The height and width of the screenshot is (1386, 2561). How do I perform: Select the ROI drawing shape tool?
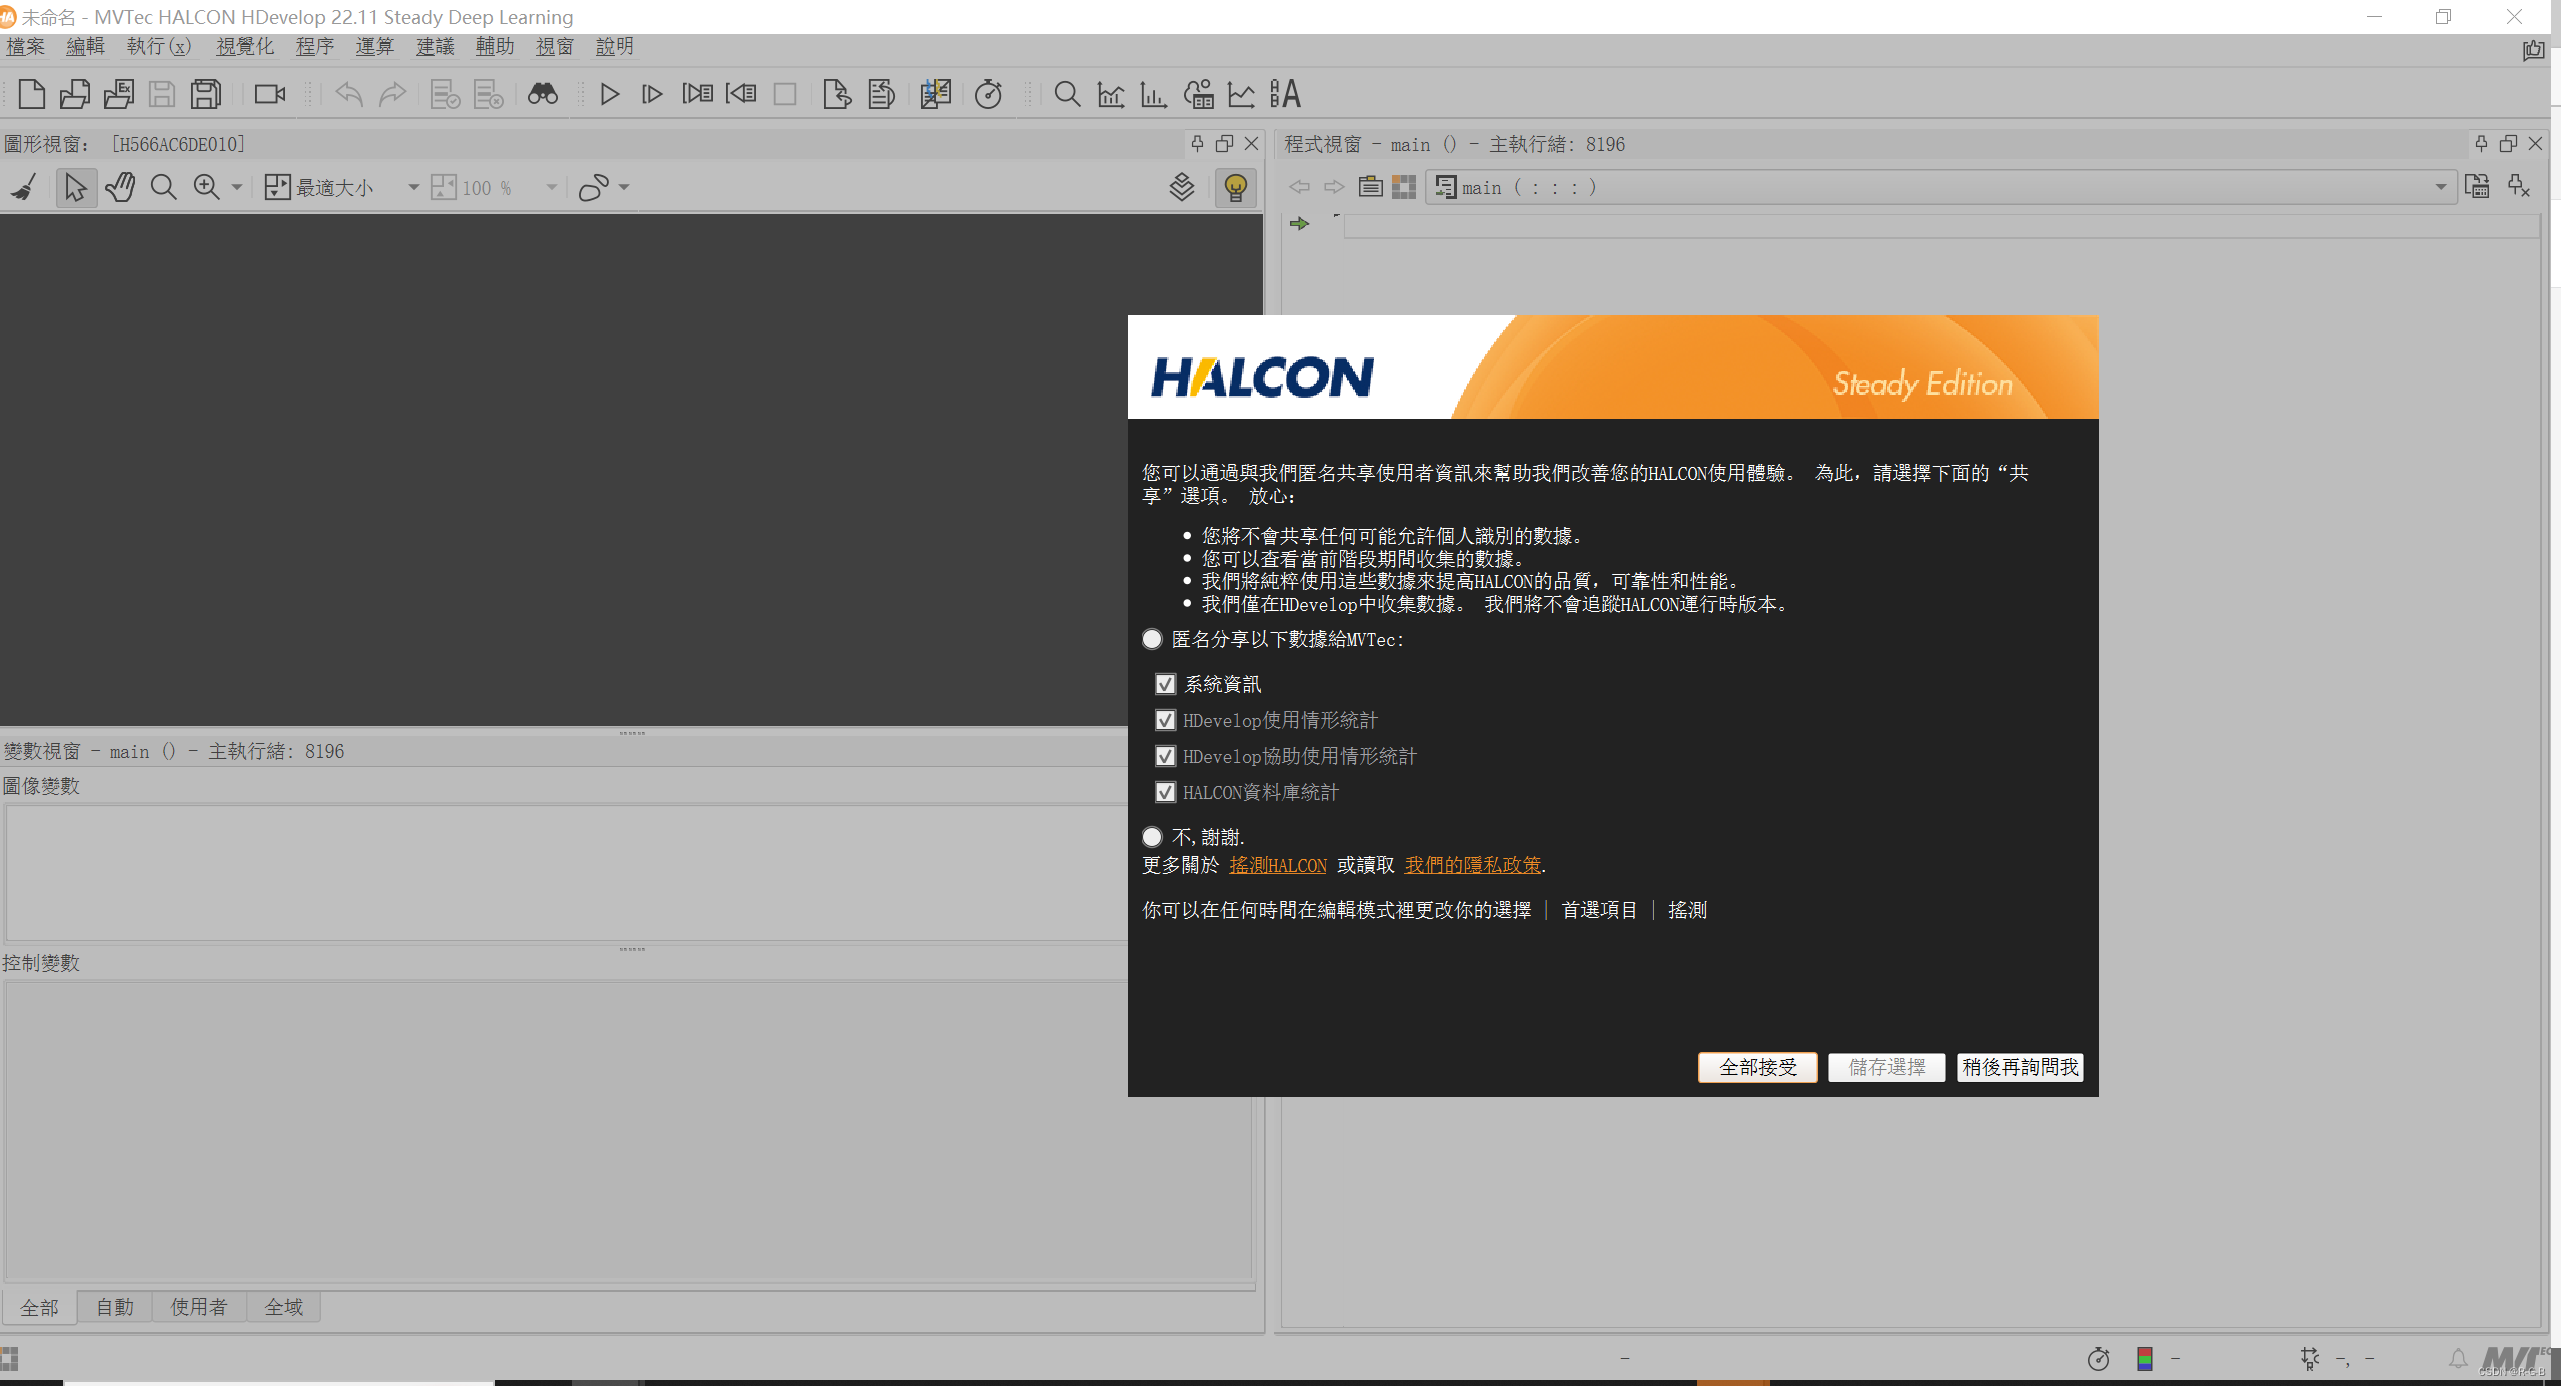coord(594,187)
